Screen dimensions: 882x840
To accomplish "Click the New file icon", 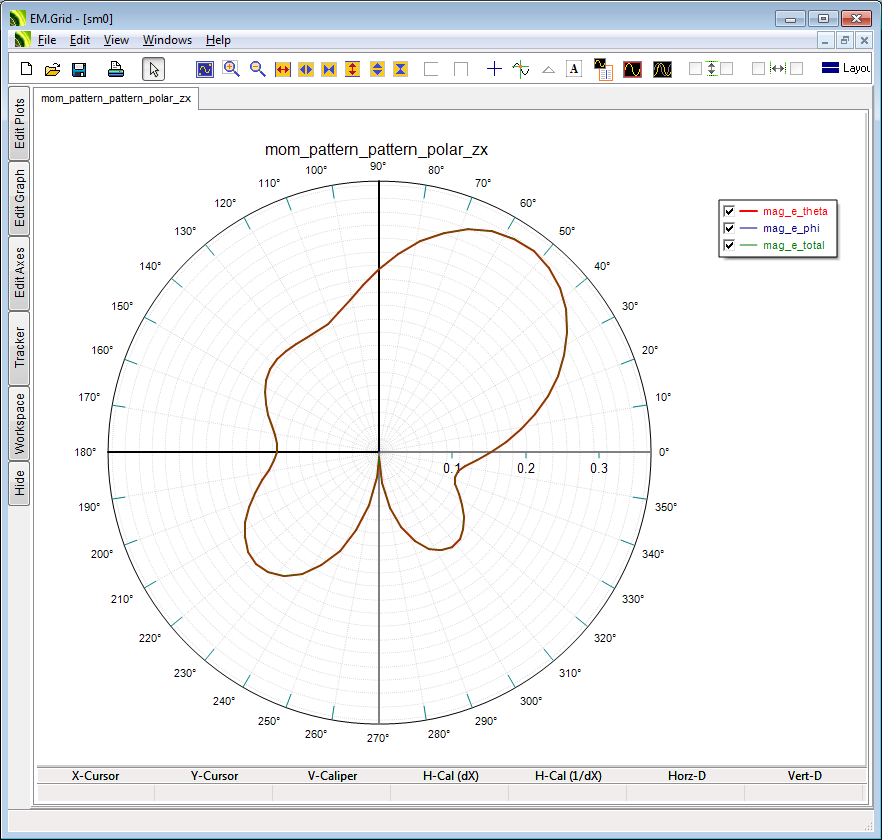I will point(27,69).
